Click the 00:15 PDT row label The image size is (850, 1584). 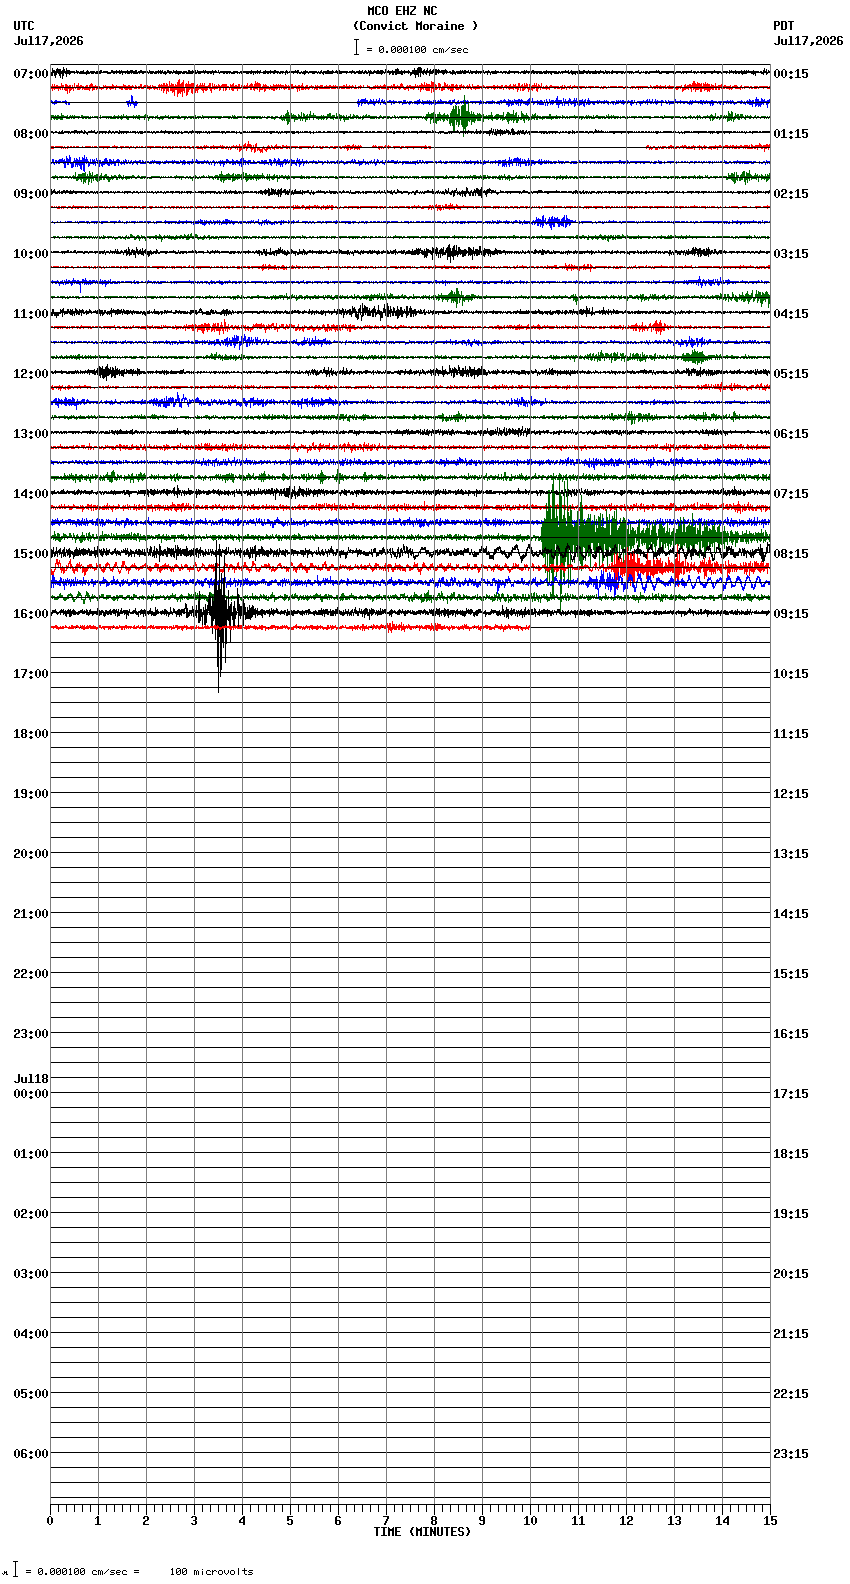click(791, 74)
